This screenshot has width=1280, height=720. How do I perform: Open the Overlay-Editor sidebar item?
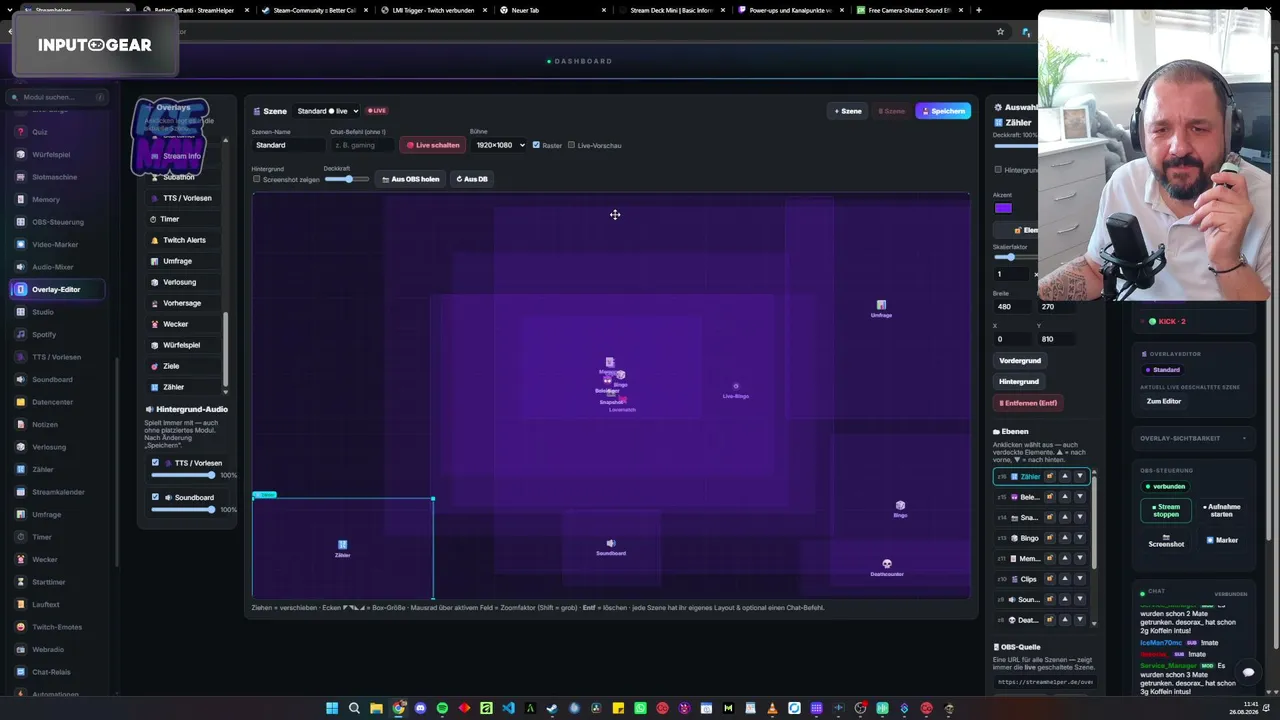57,289
